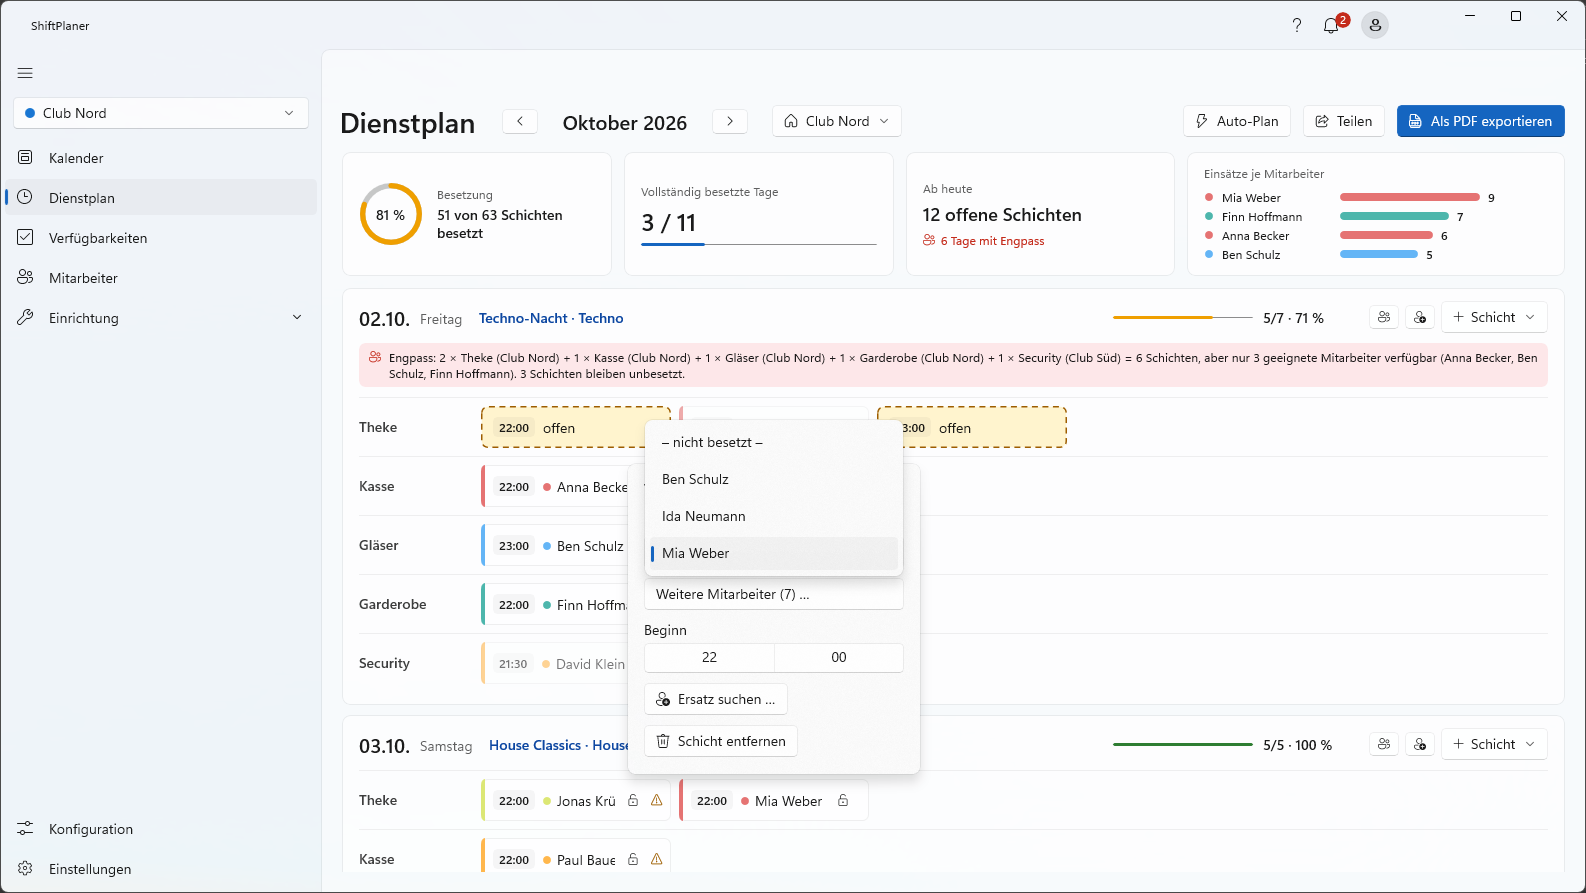Go to next month arrow
Screen dimensions: 1586x893
730,121
